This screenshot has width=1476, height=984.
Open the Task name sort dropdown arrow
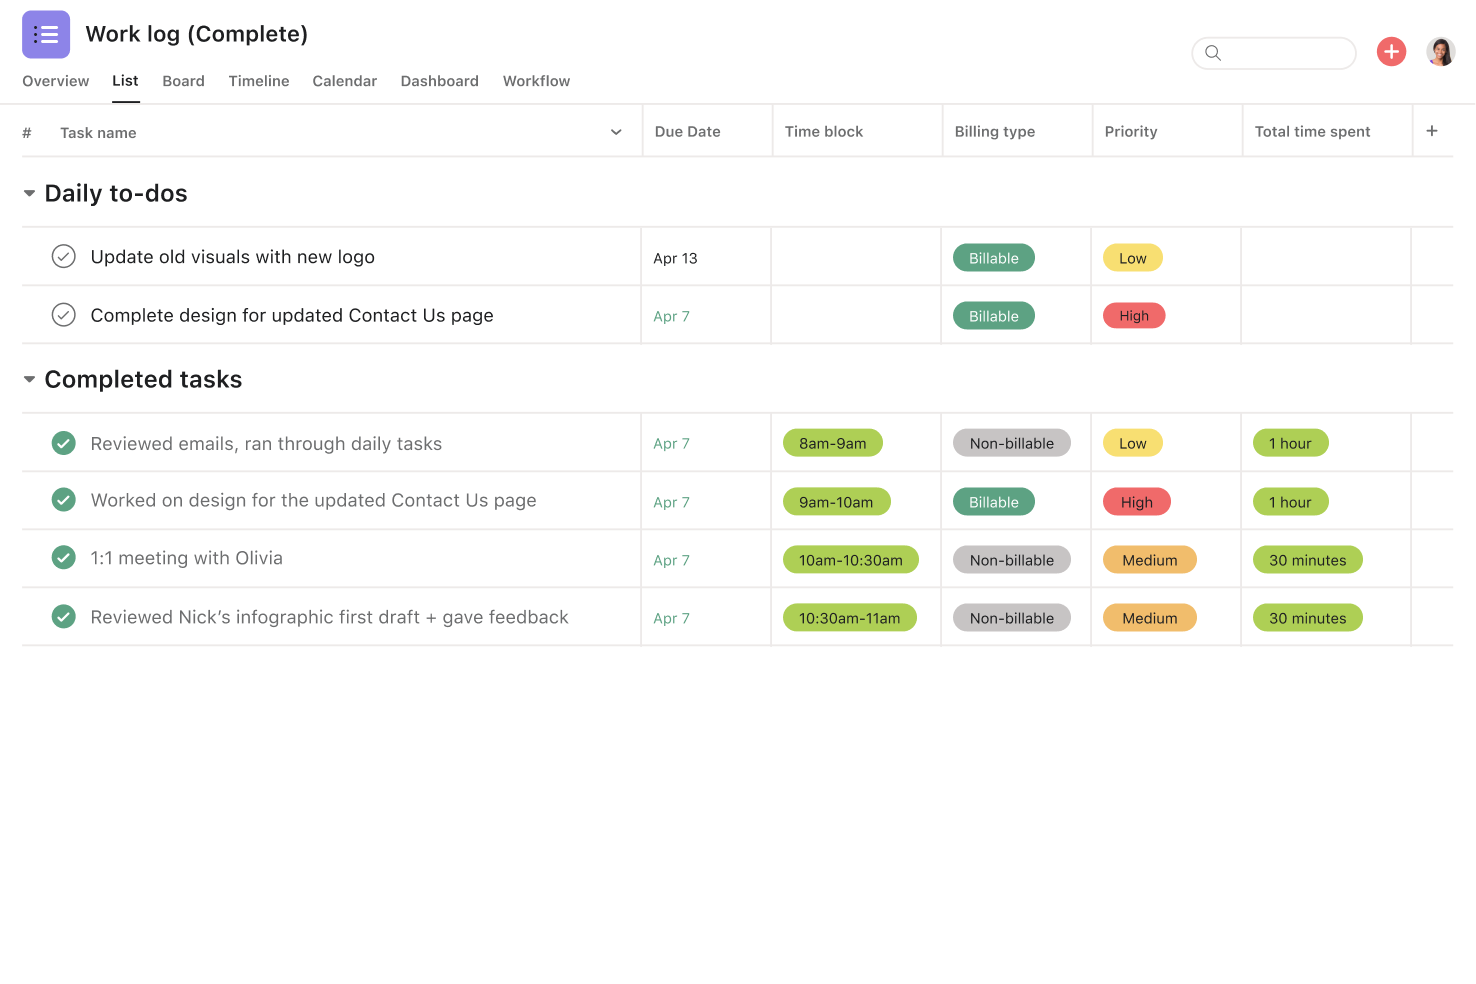(x=615, y=131)
